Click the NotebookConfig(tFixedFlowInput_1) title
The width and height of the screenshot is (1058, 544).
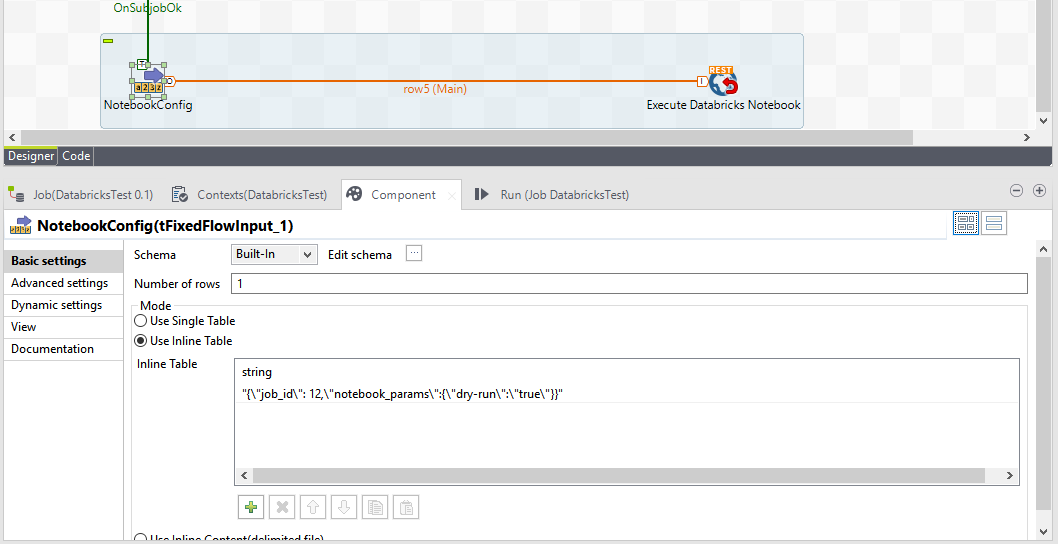(x=165, y=226)
